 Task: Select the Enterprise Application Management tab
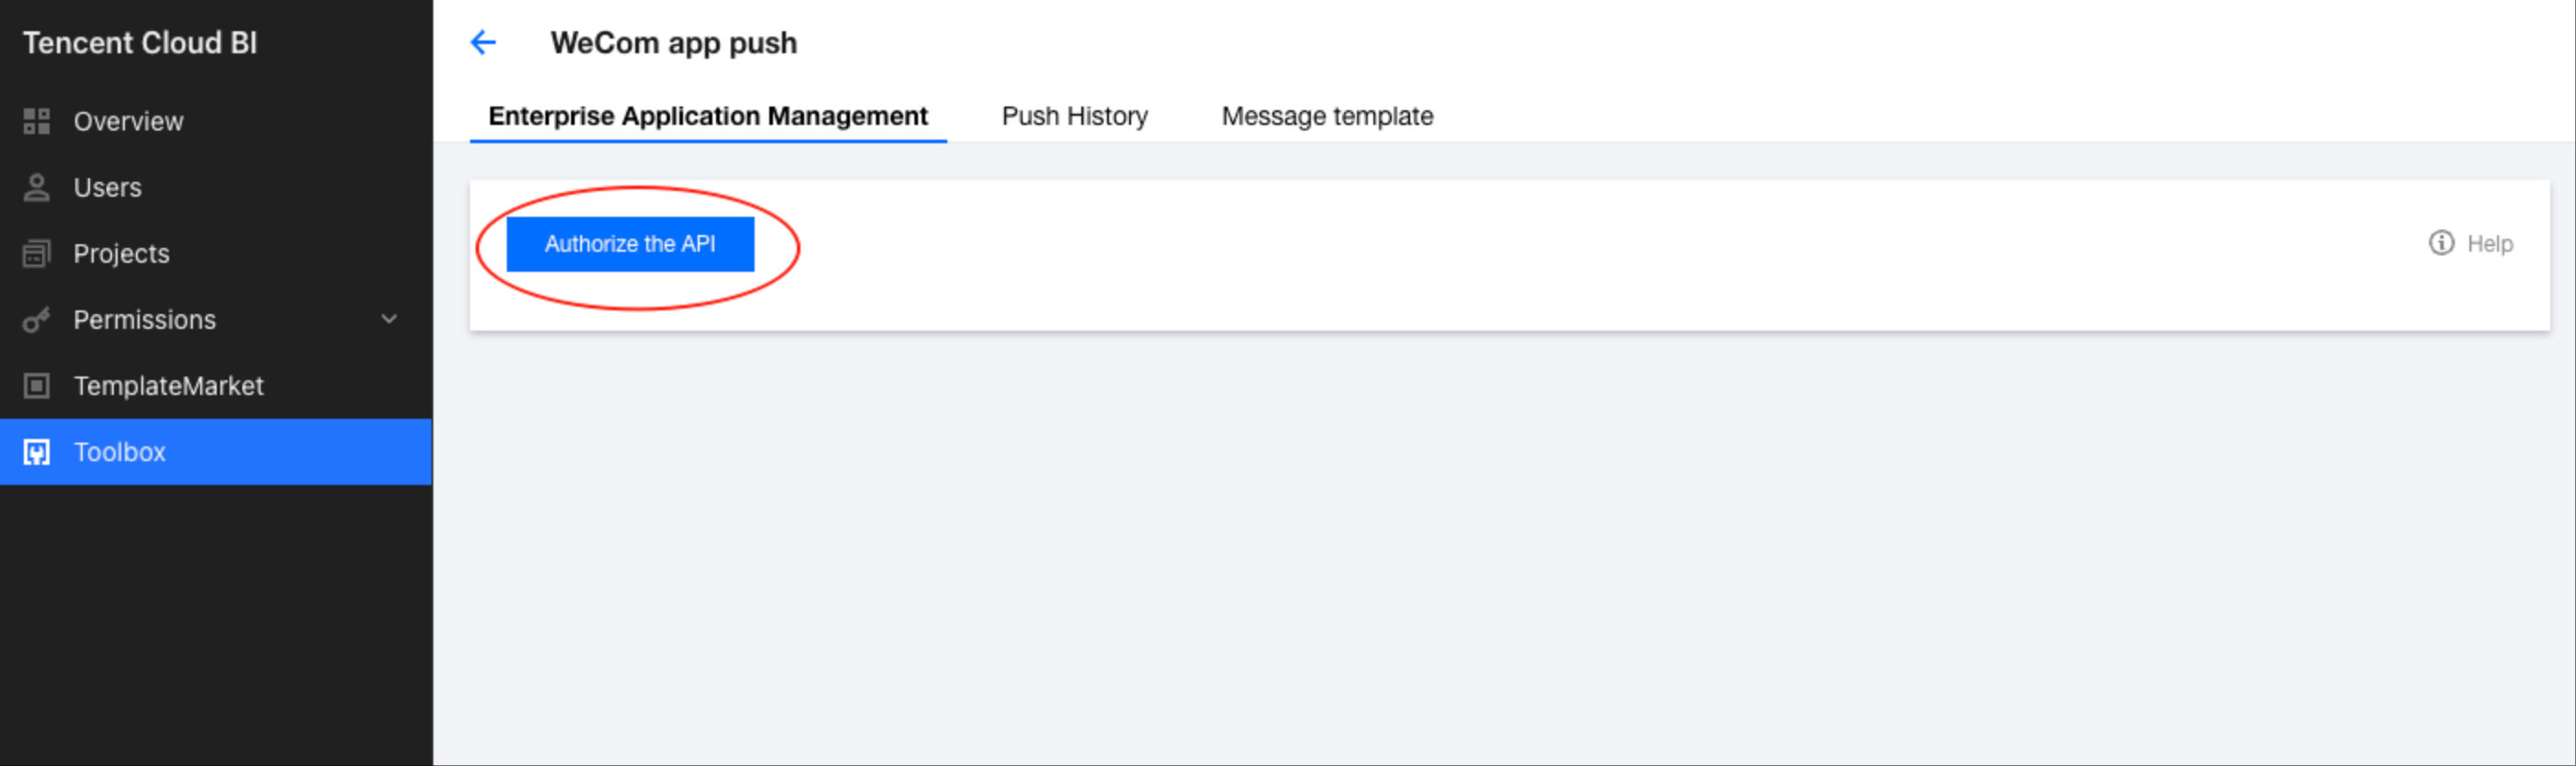point(708,116)
